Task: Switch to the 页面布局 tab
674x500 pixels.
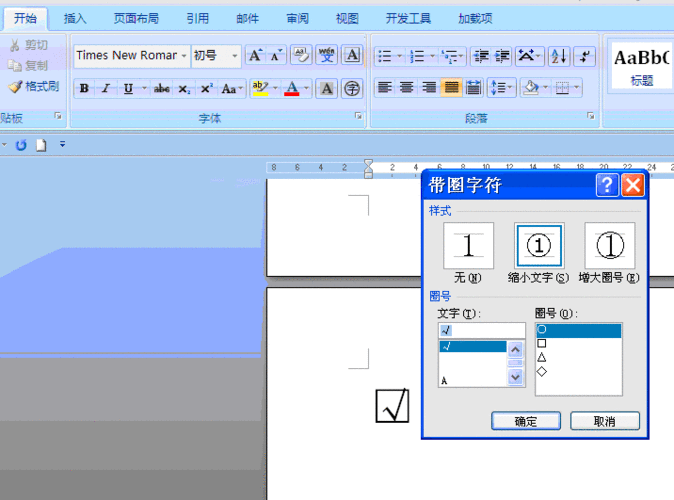Action: (136, 18)
